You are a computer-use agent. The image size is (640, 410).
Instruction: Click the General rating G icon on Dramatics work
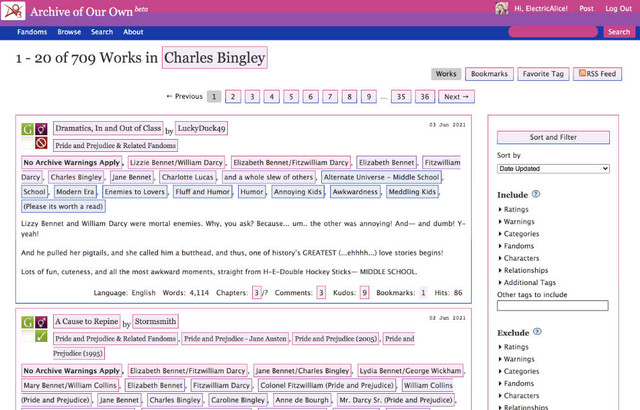coord(27,129)
